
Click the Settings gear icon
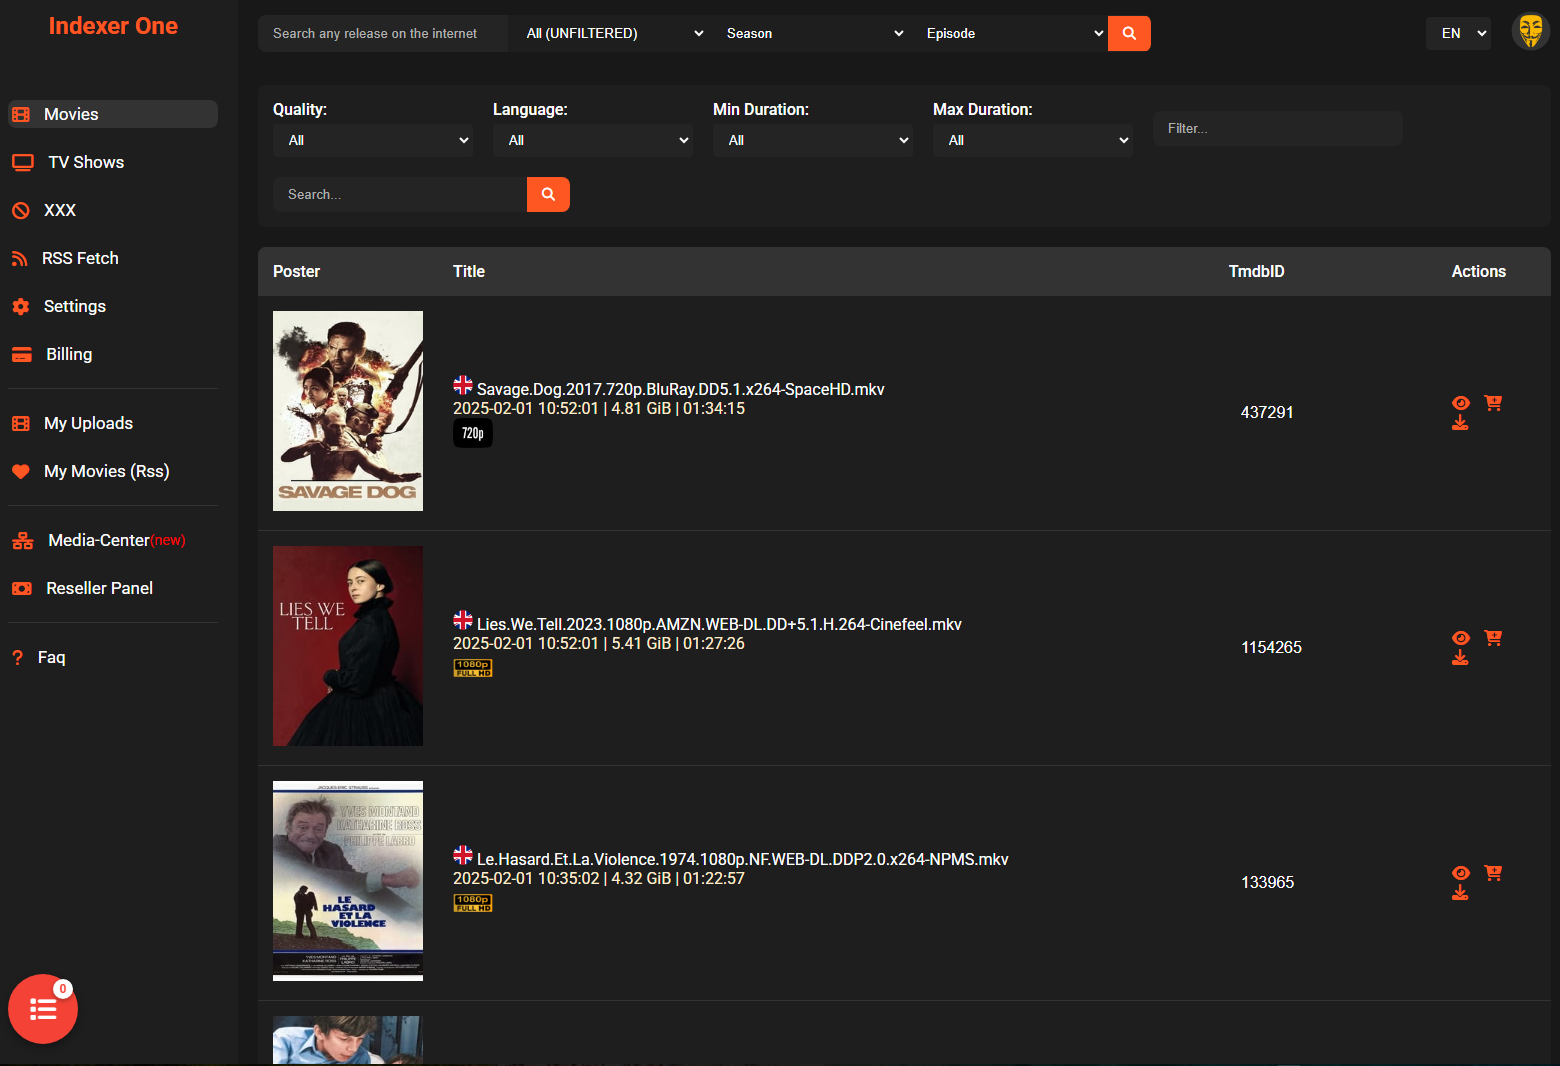[21, 306]
